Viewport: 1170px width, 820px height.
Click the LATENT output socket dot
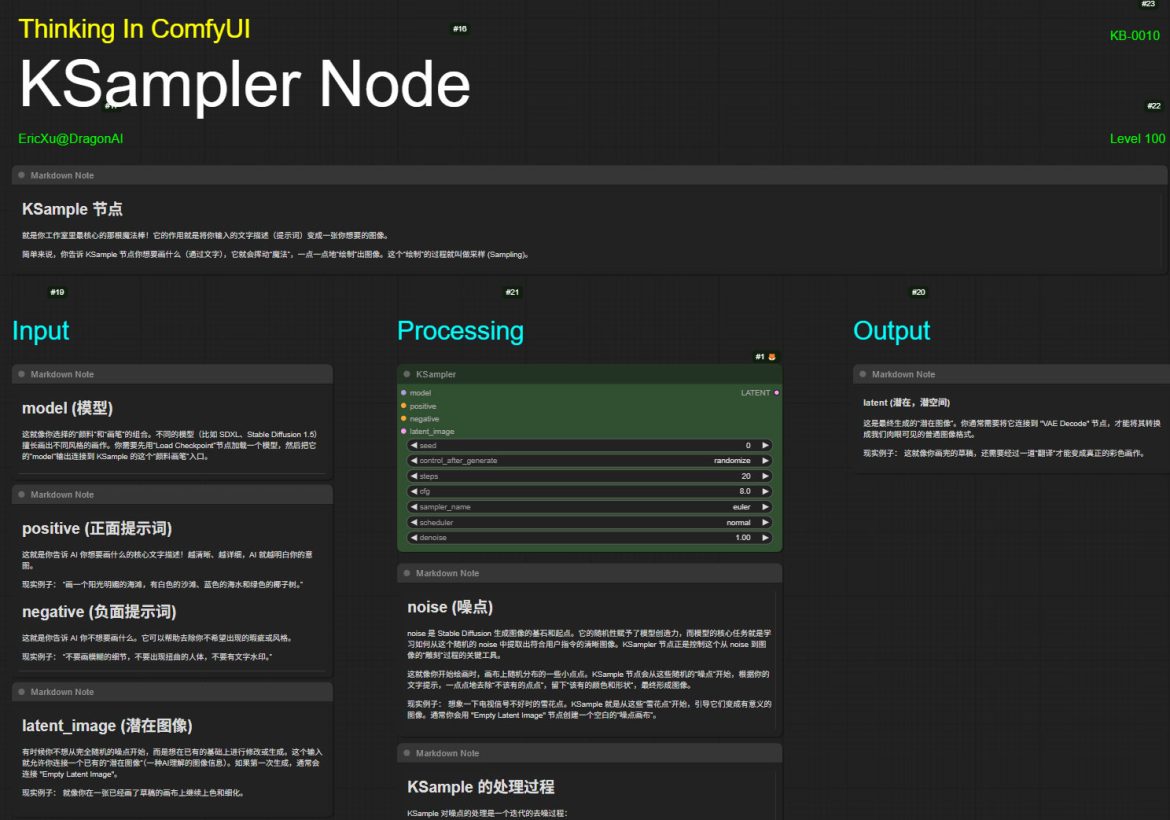click(x=777, y=393)
